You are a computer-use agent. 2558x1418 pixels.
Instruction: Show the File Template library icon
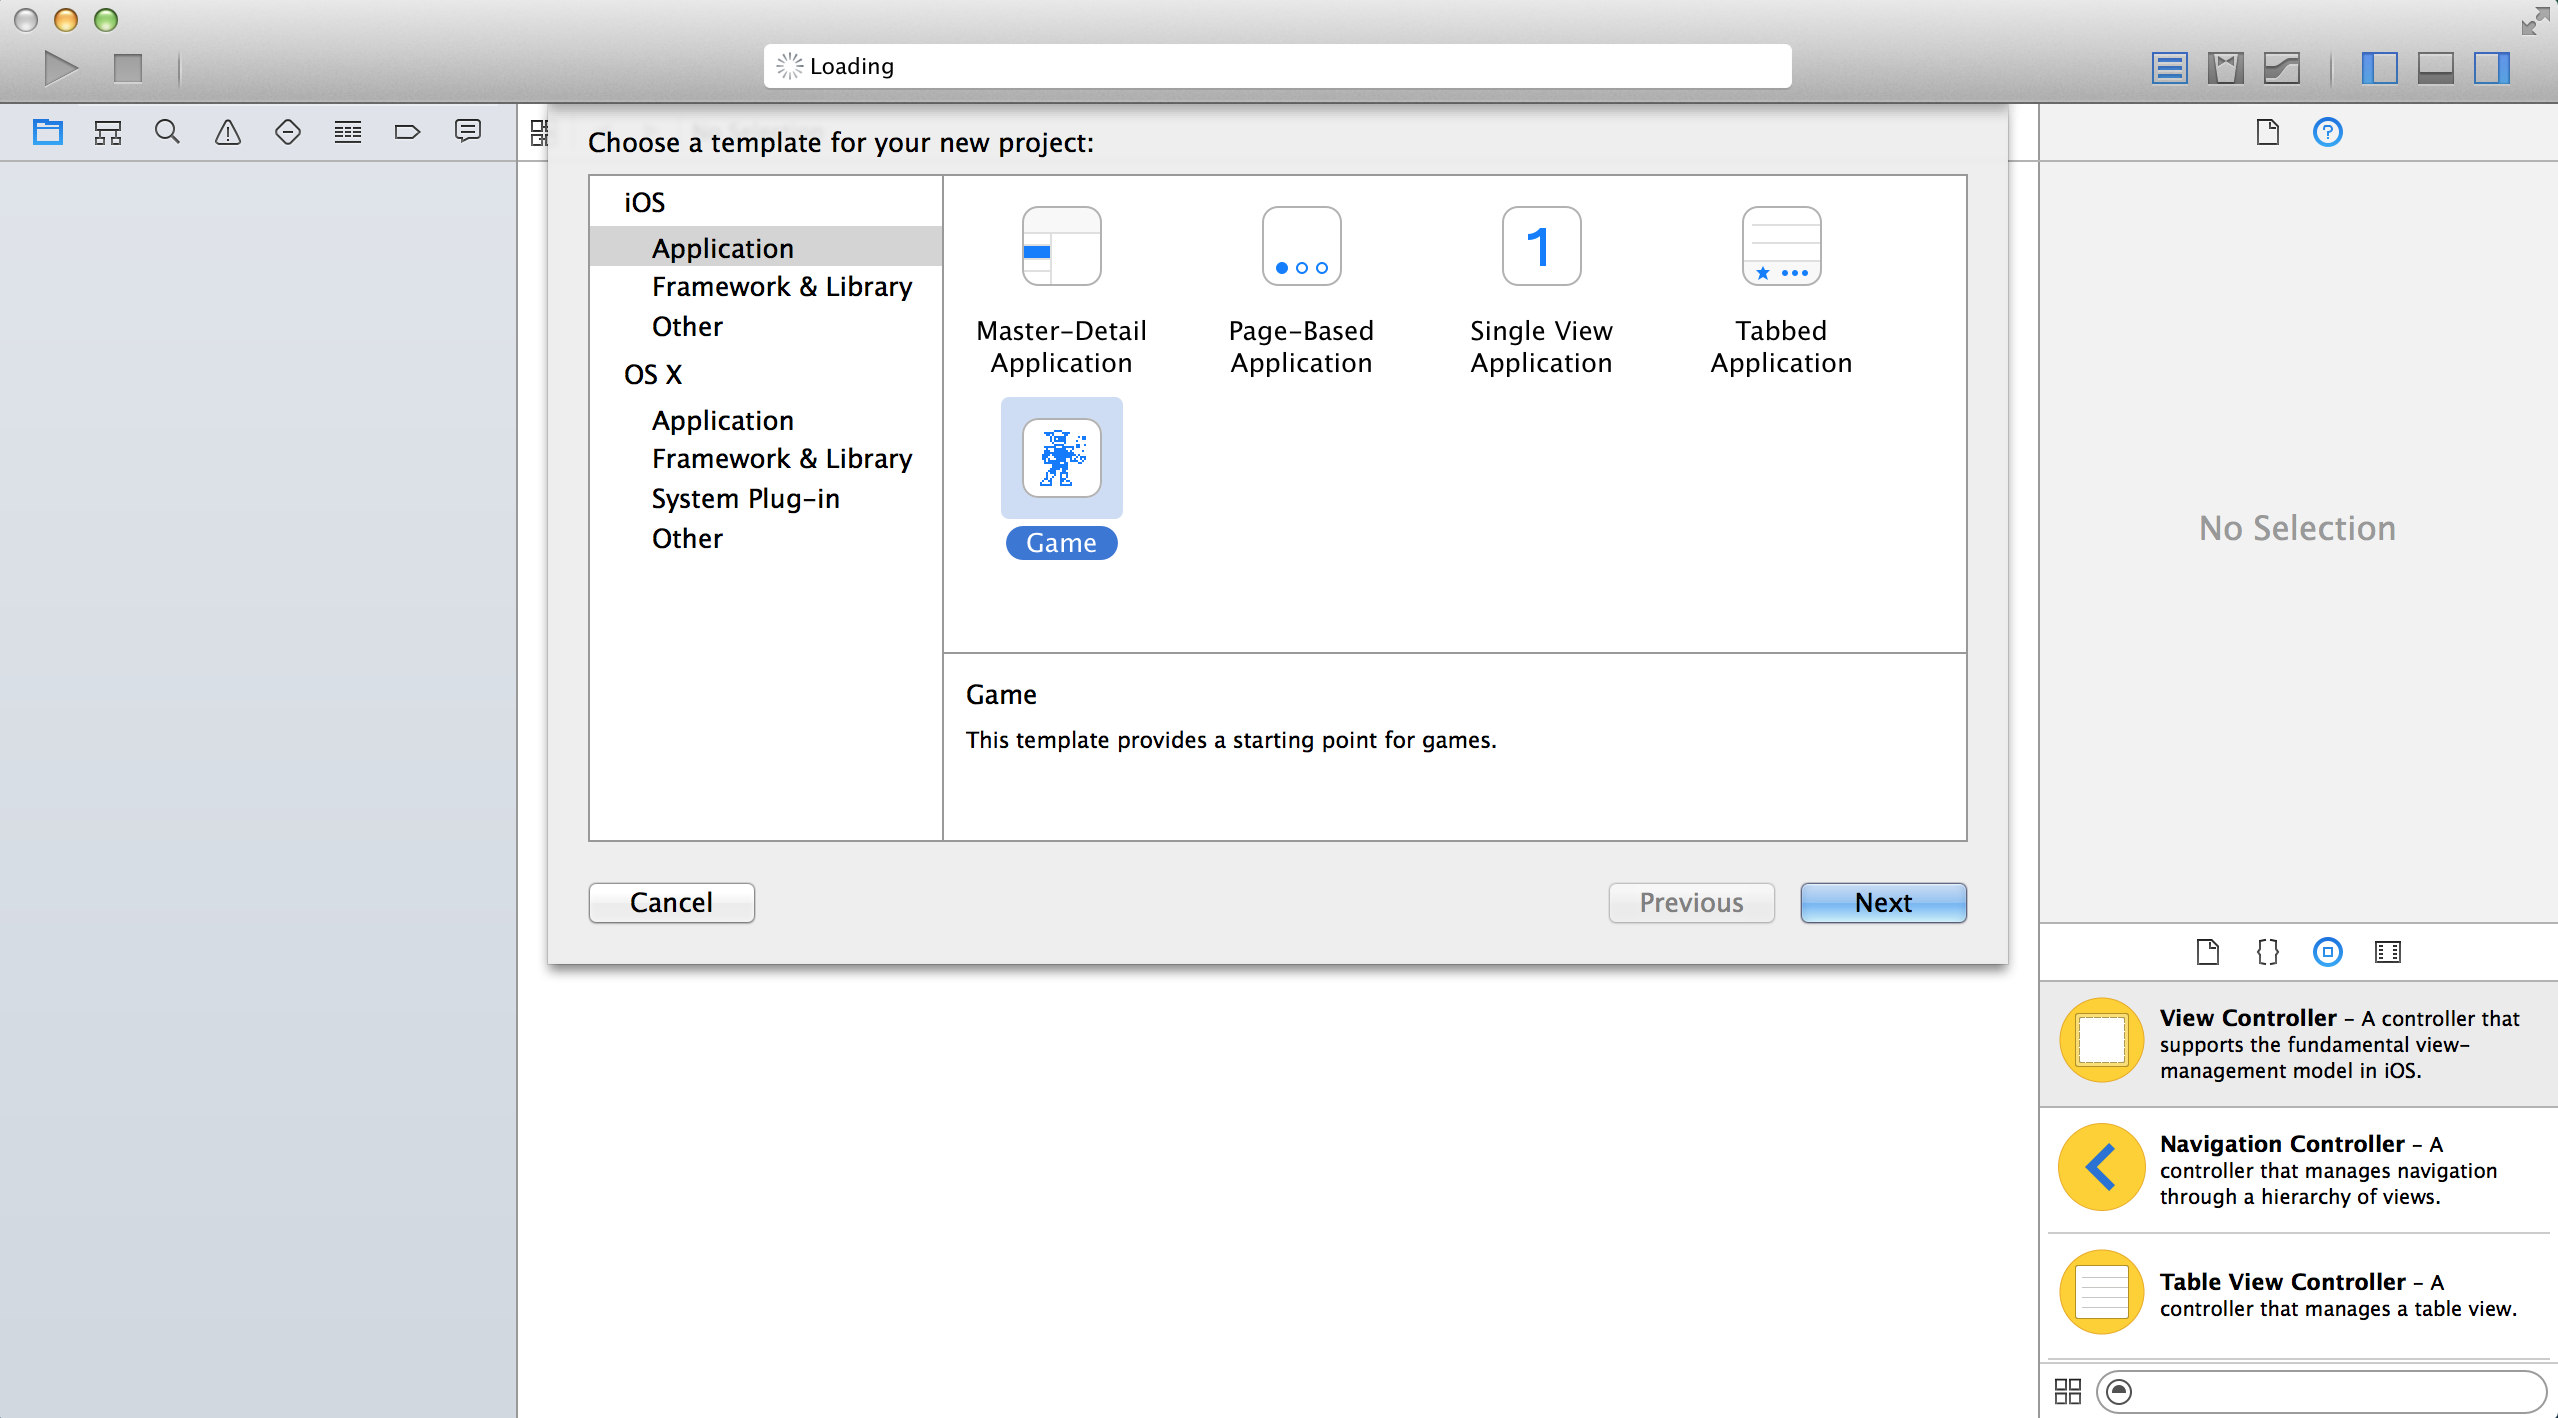tap(2208, 952)
